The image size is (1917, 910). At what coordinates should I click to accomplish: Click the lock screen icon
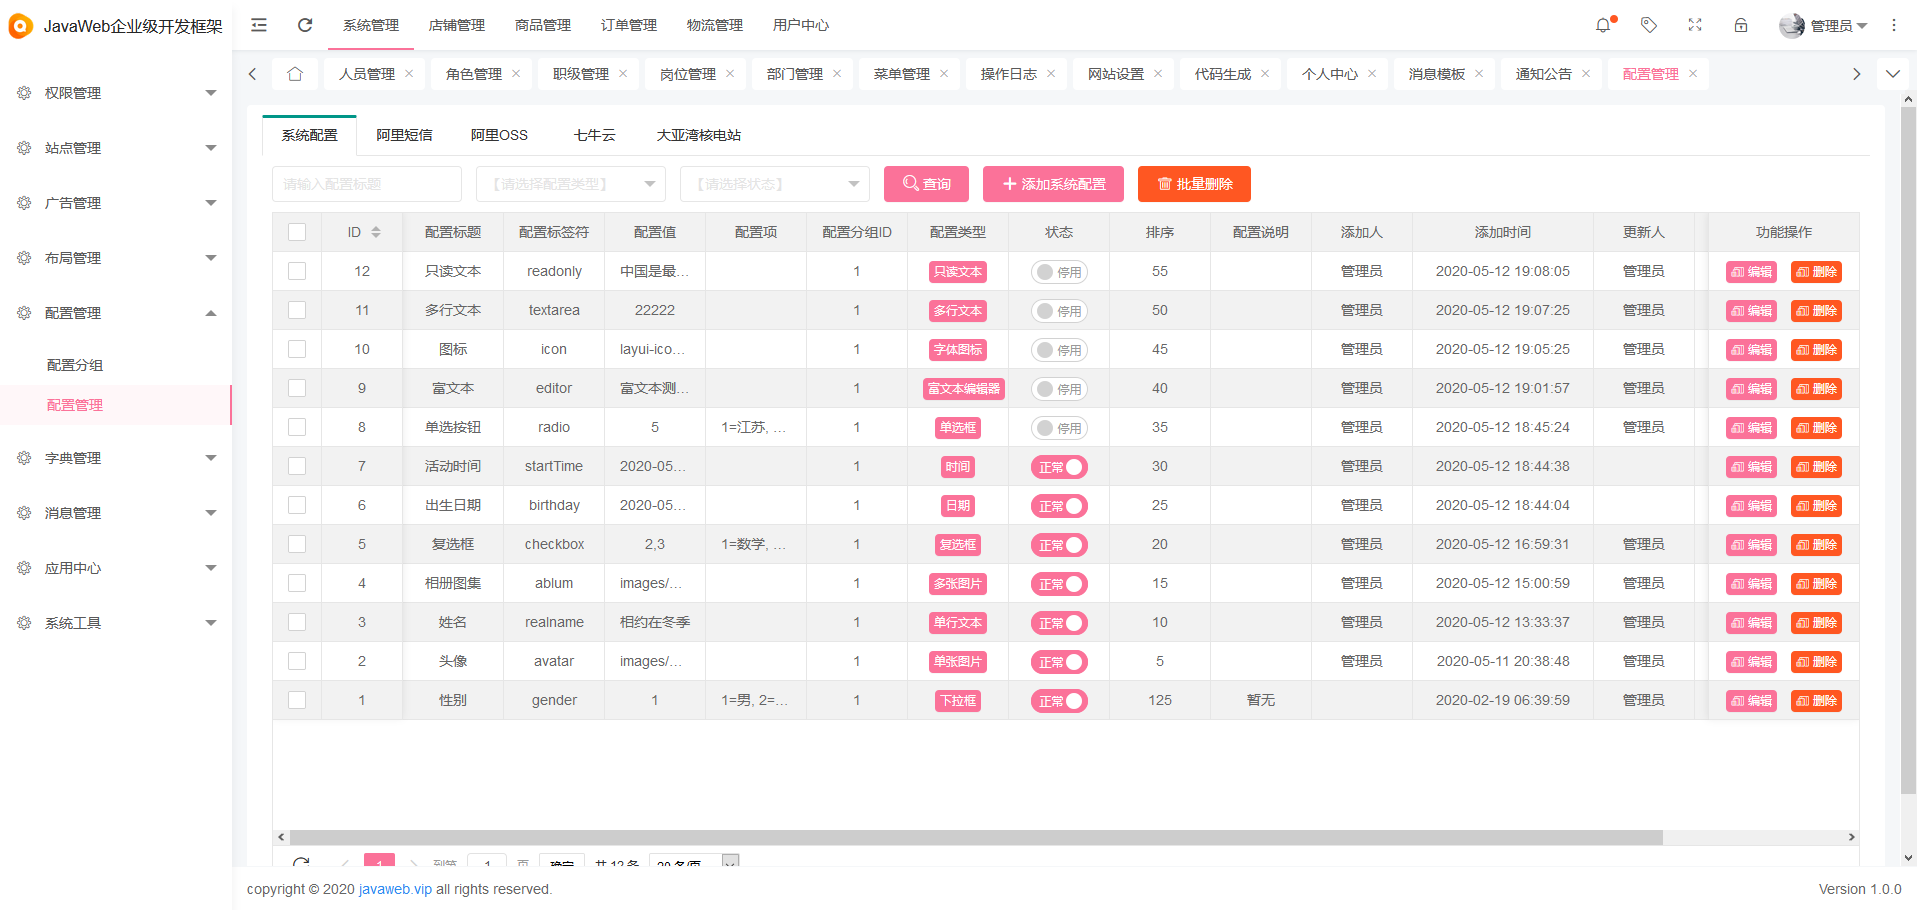pyautogui.click(x=1740, y=25)
